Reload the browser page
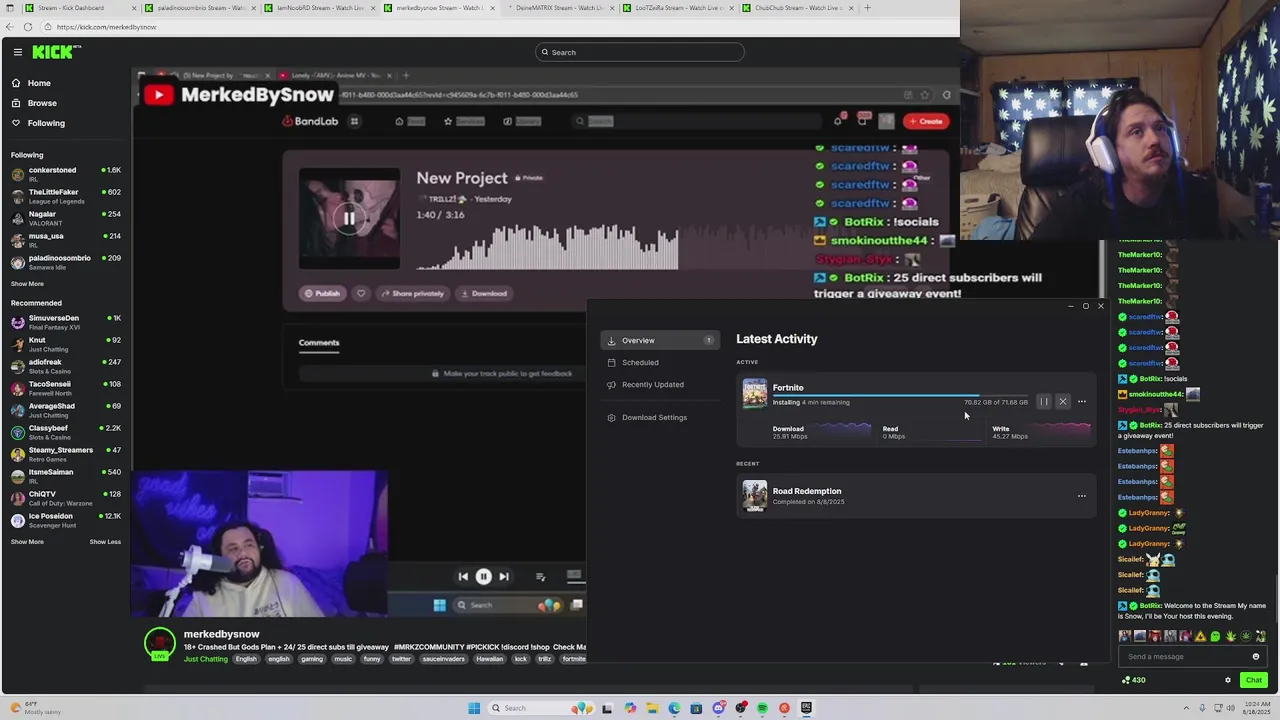1280x720 pixels. 28,27
